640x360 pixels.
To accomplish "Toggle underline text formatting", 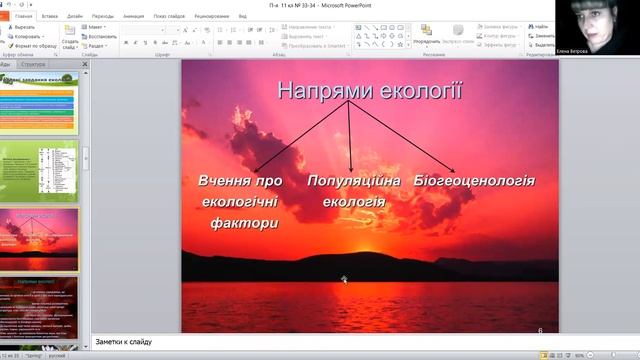I will click(145, 42).
